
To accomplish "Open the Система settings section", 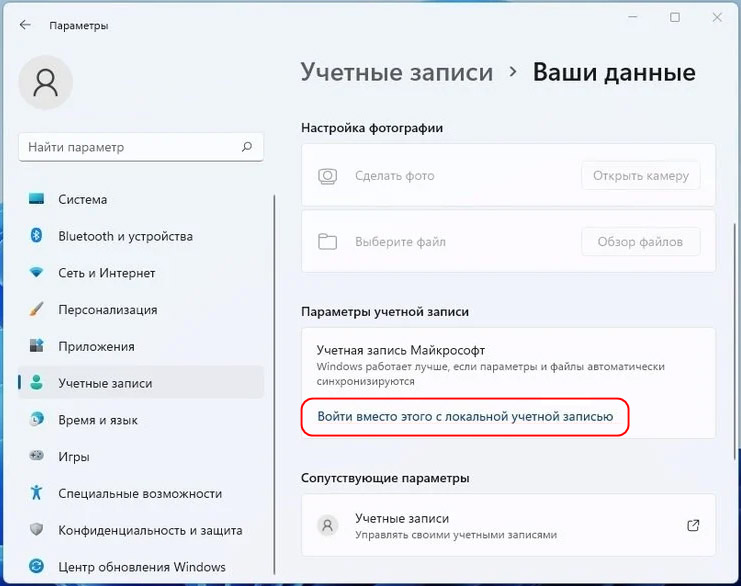I will pos(141,199).
